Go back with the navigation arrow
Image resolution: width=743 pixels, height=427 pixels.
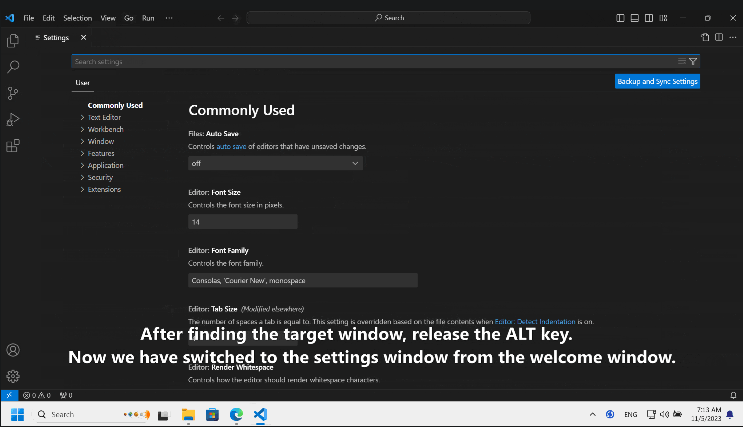(221, 18)
